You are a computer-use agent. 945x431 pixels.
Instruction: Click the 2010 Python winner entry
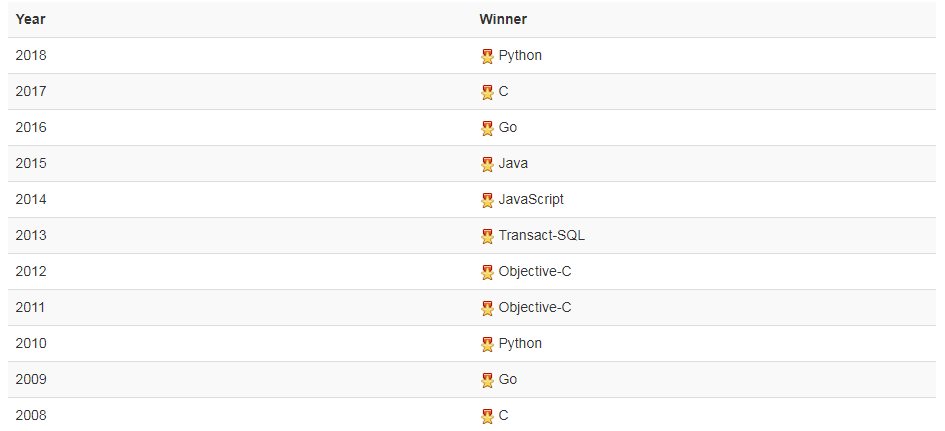coord(520,344)
